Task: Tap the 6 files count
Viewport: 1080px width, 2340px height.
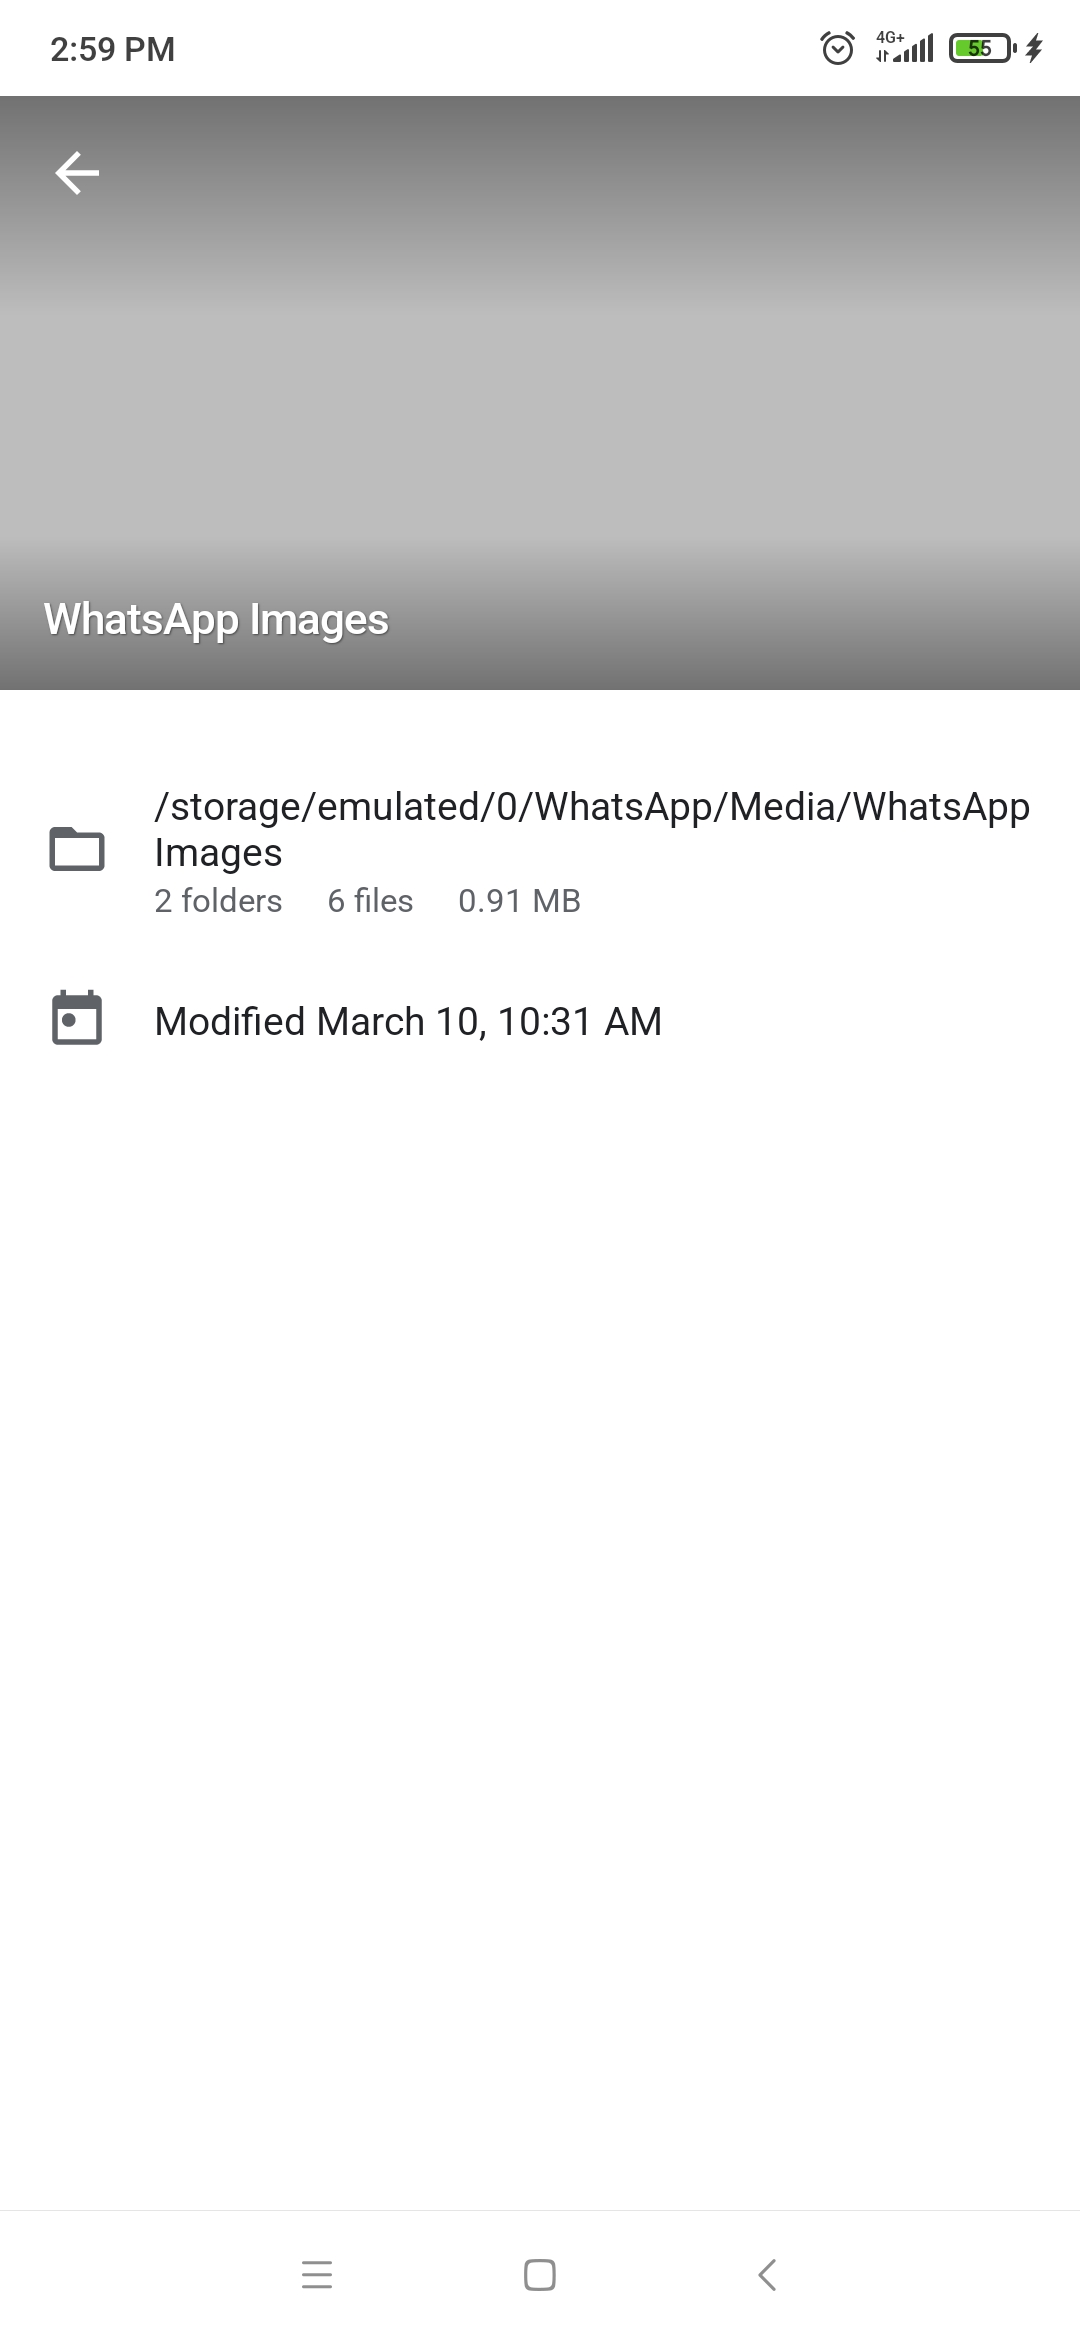Action: click(x=370, y=901)
